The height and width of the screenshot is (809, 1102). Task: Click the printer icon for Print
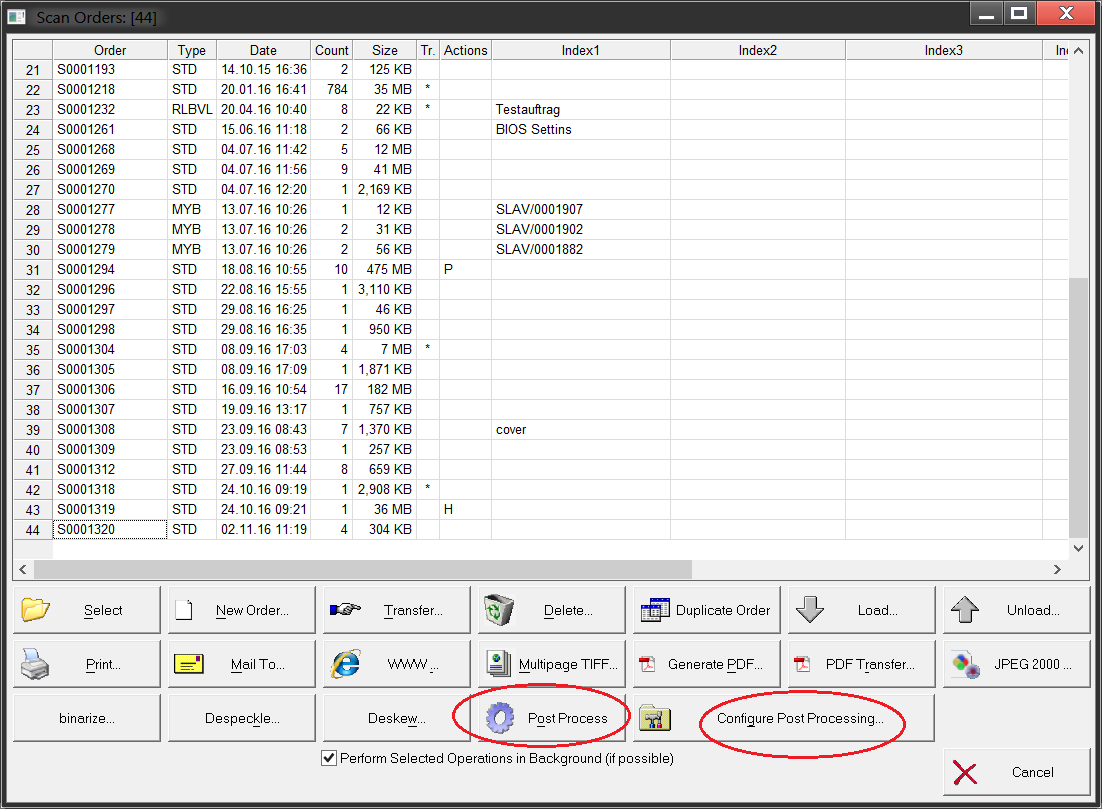point(34,664)
